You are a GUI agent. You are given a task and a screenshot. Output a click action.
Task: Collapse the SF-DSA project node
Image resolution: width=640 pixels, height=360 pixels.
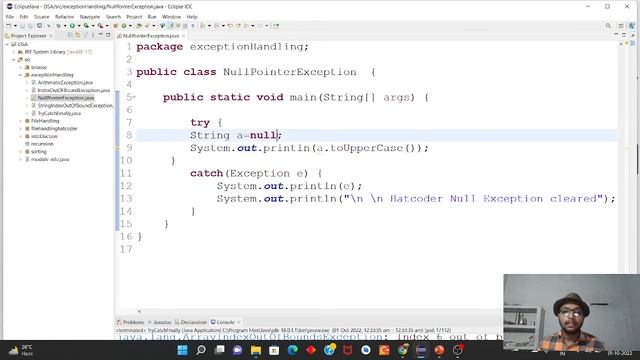(x=7, y=44)
